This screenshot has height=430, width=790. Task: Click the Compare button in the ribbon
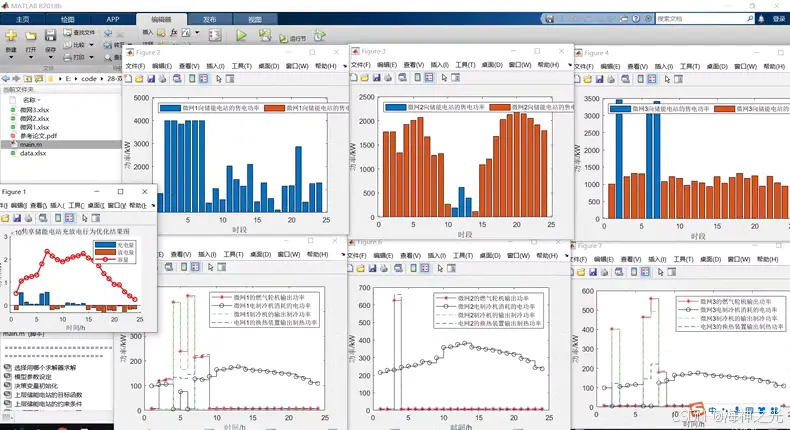(x=75, y=45)
